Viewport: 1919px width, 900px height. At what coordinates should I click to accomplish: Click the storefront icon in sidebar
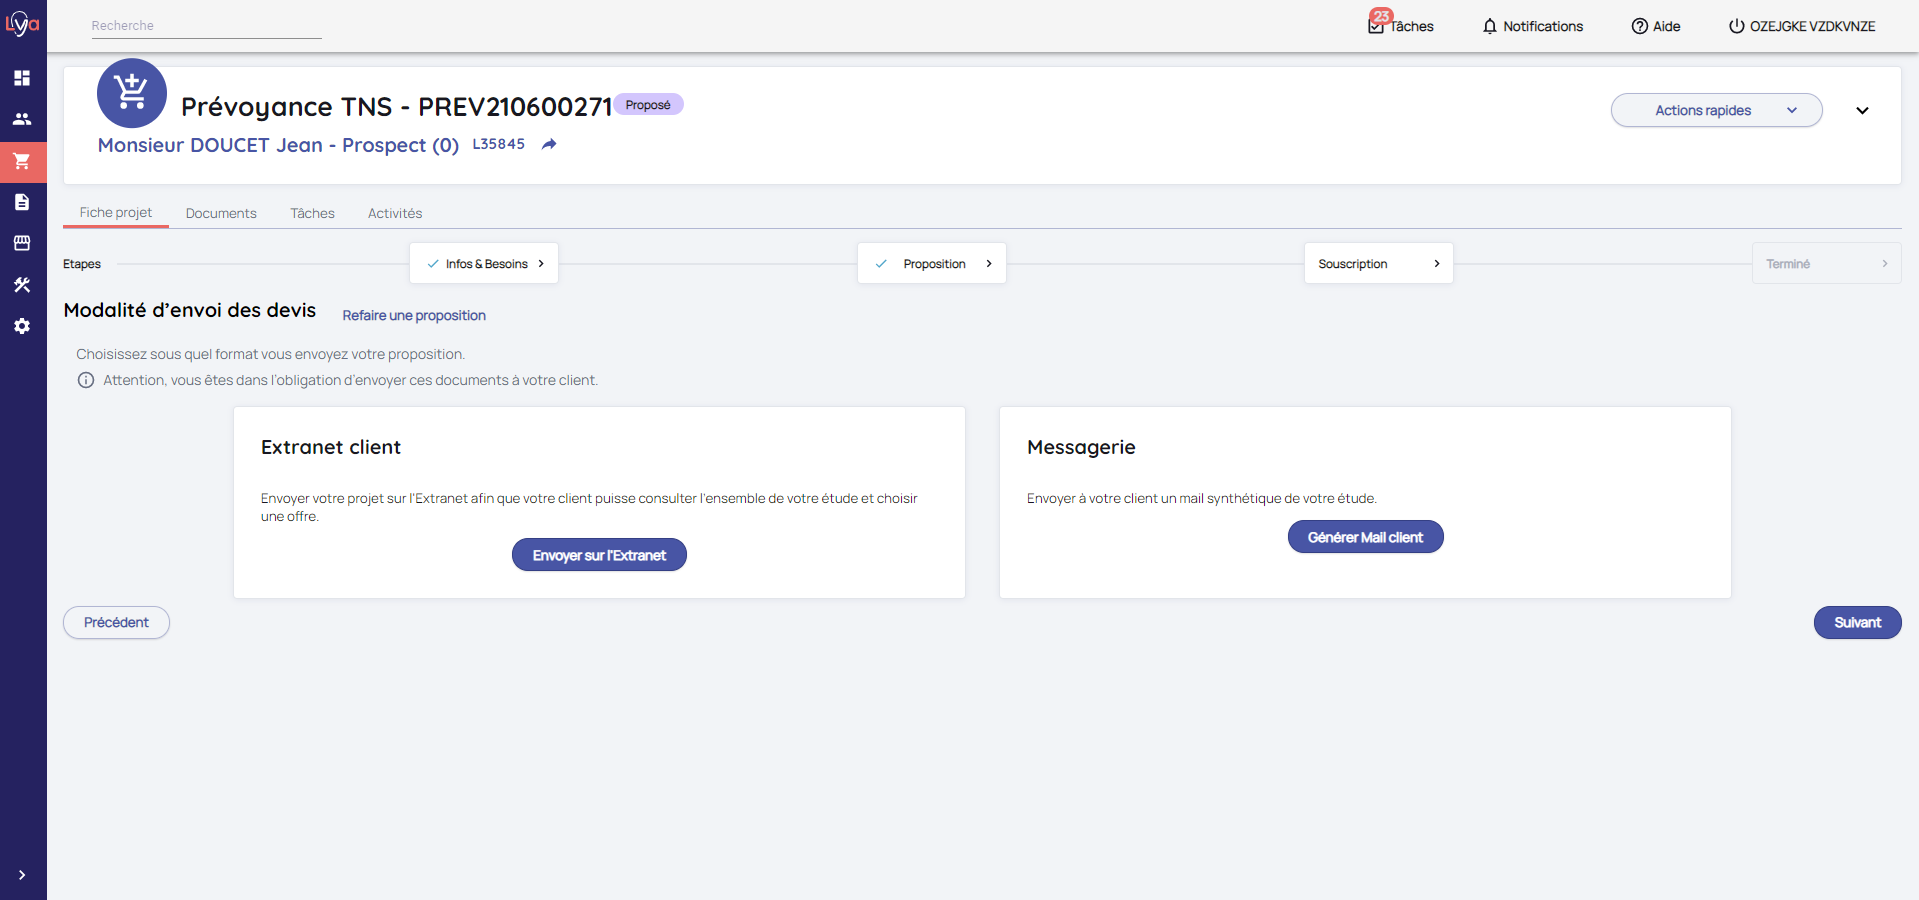coord(22,243)
